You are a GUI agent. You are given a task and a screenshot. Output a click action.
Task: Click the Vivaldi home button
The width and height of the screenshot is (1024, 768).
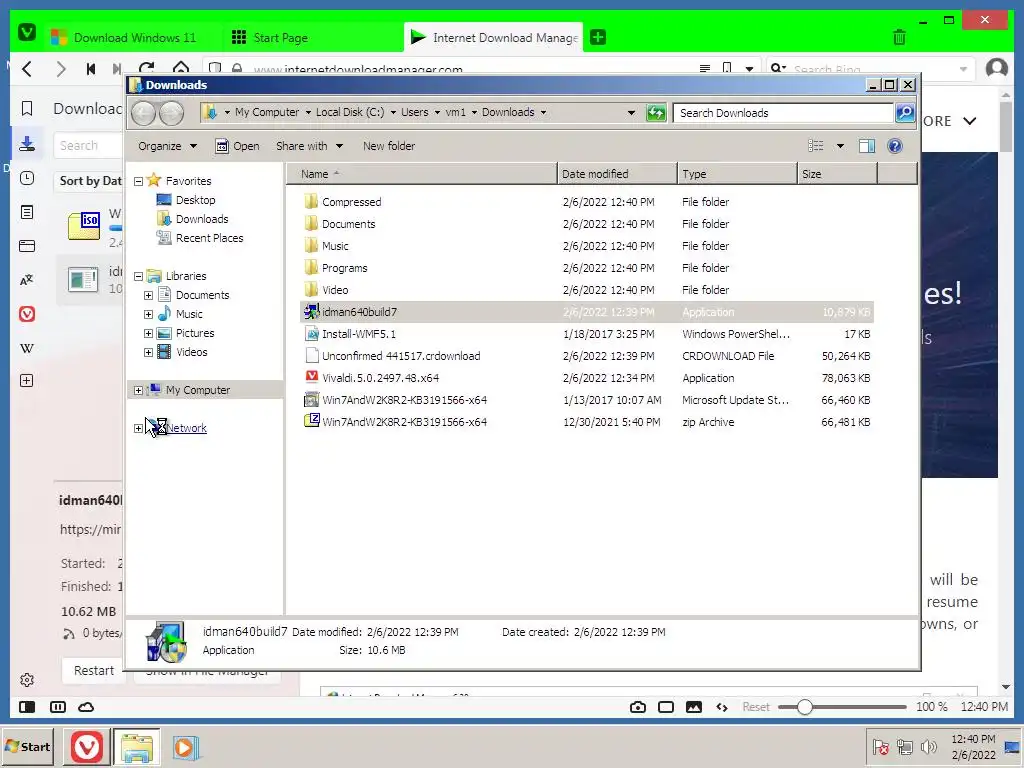point(180,67)
